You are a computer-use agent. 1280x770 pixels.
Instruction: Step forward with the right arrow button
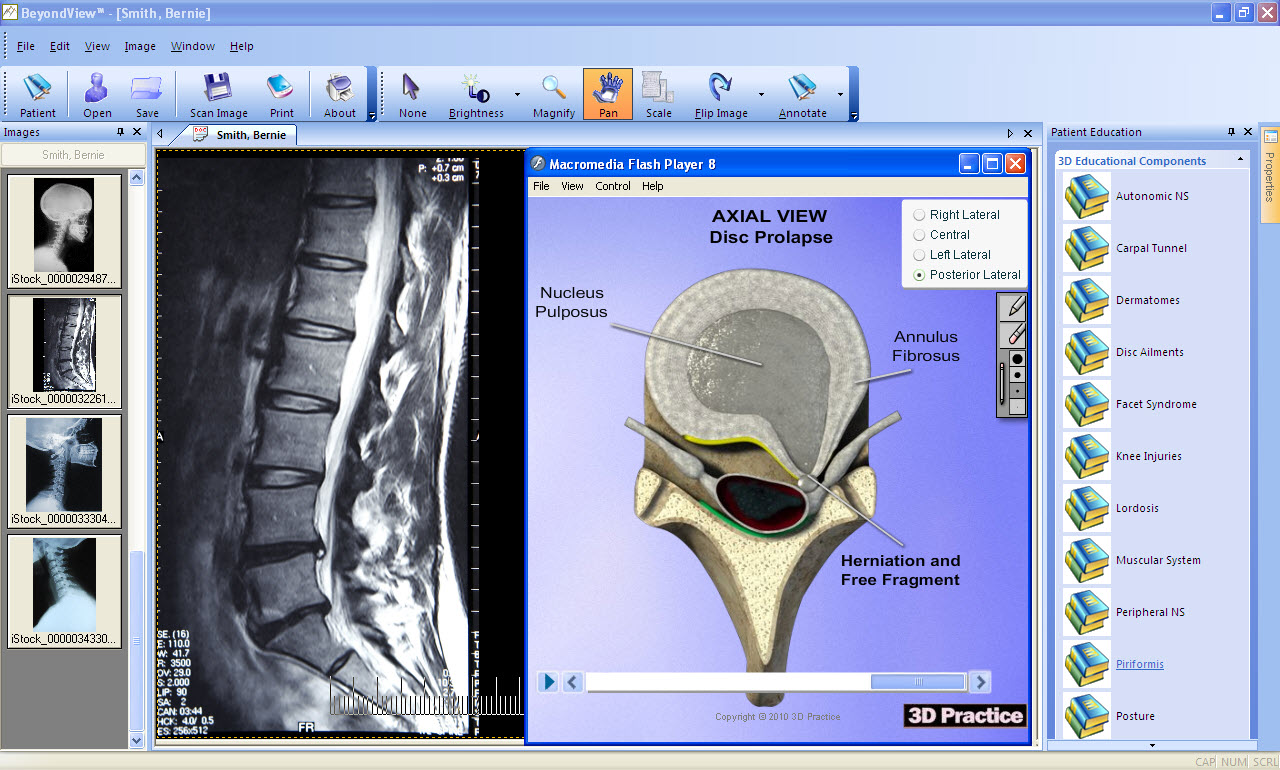click(981, 682)
